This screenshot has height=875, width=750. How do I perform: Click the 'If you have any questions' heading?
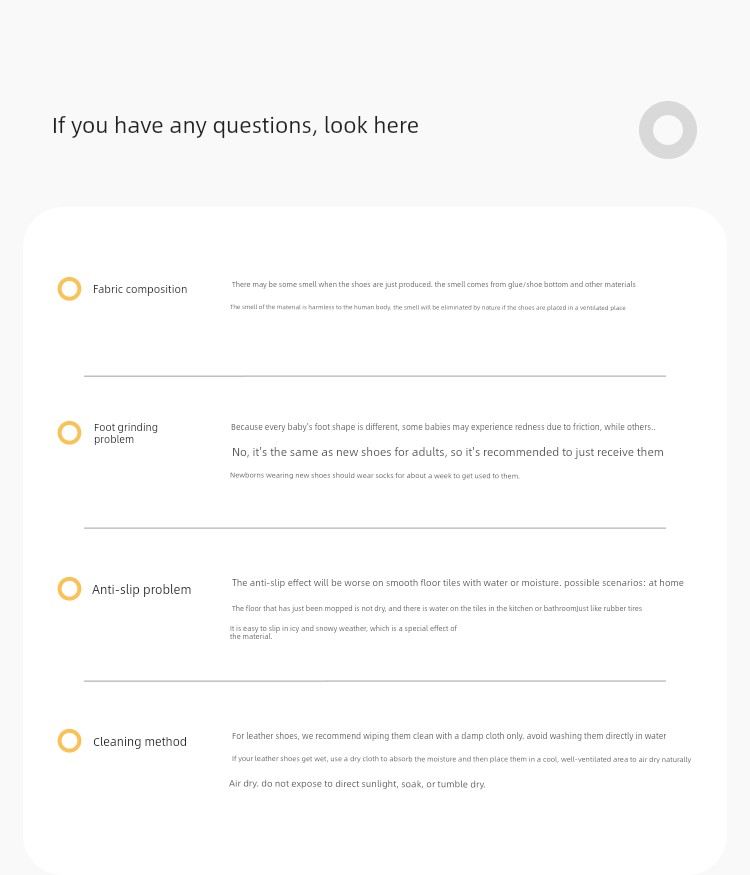coord(235,126)
